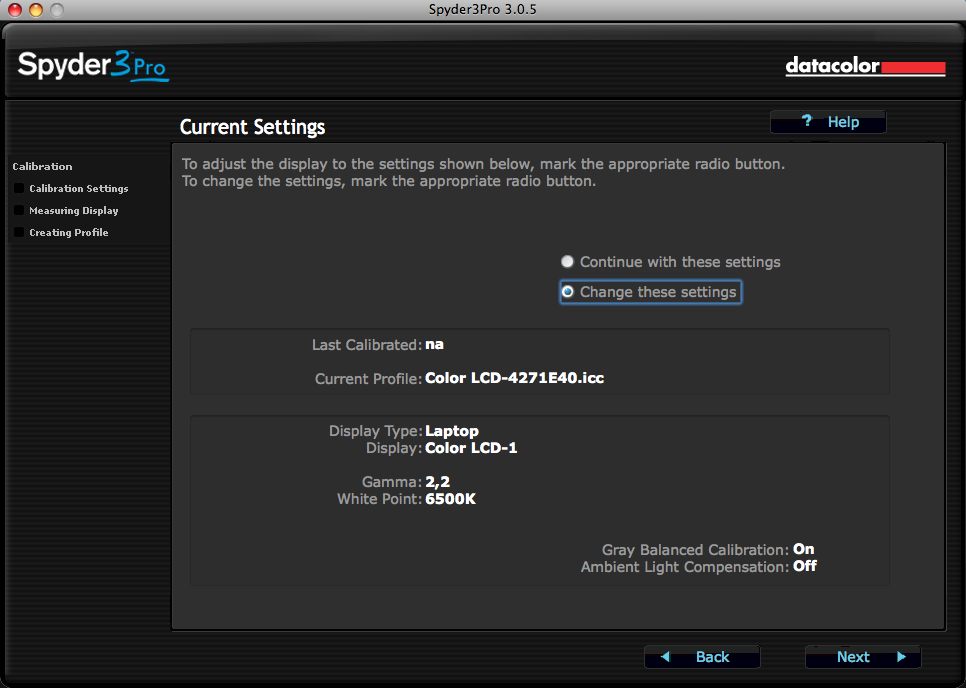Close the Spyder3Pro window
Screen dimensions: 966x688
coord(14,10)
